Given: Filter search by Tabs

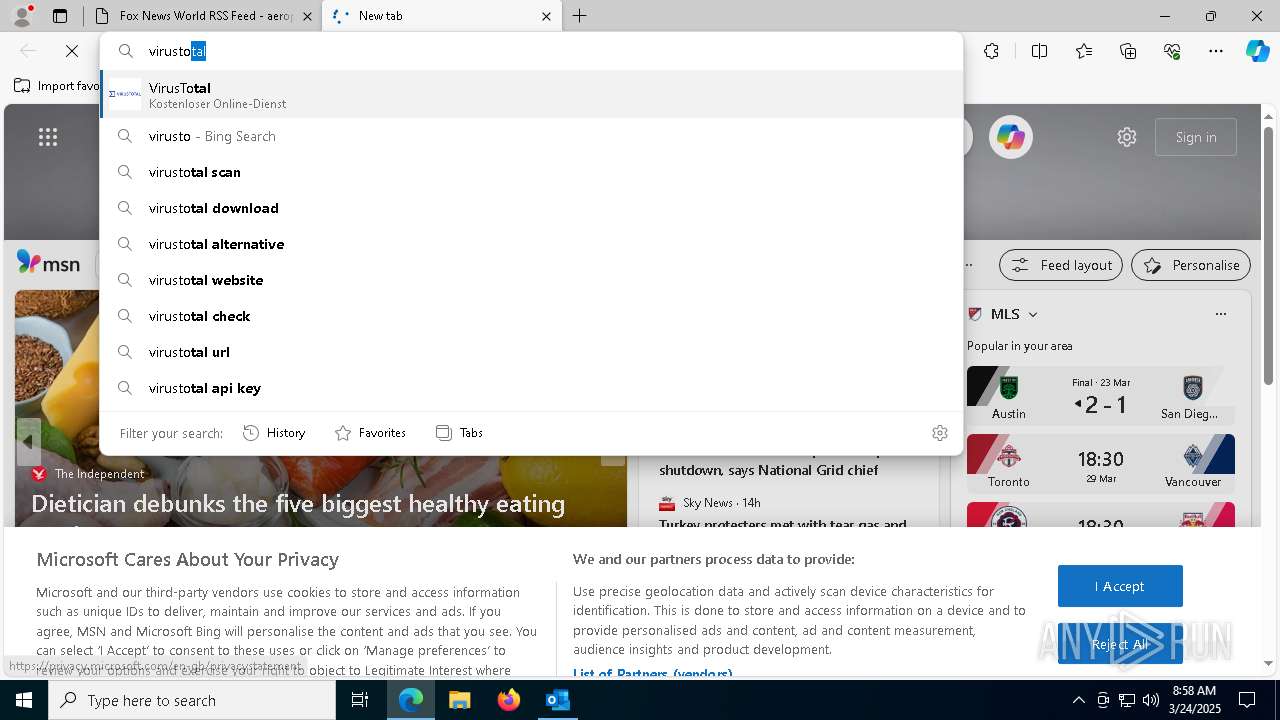Looking at the screenshot, I should pyautogui.click(x=459, y=433).
